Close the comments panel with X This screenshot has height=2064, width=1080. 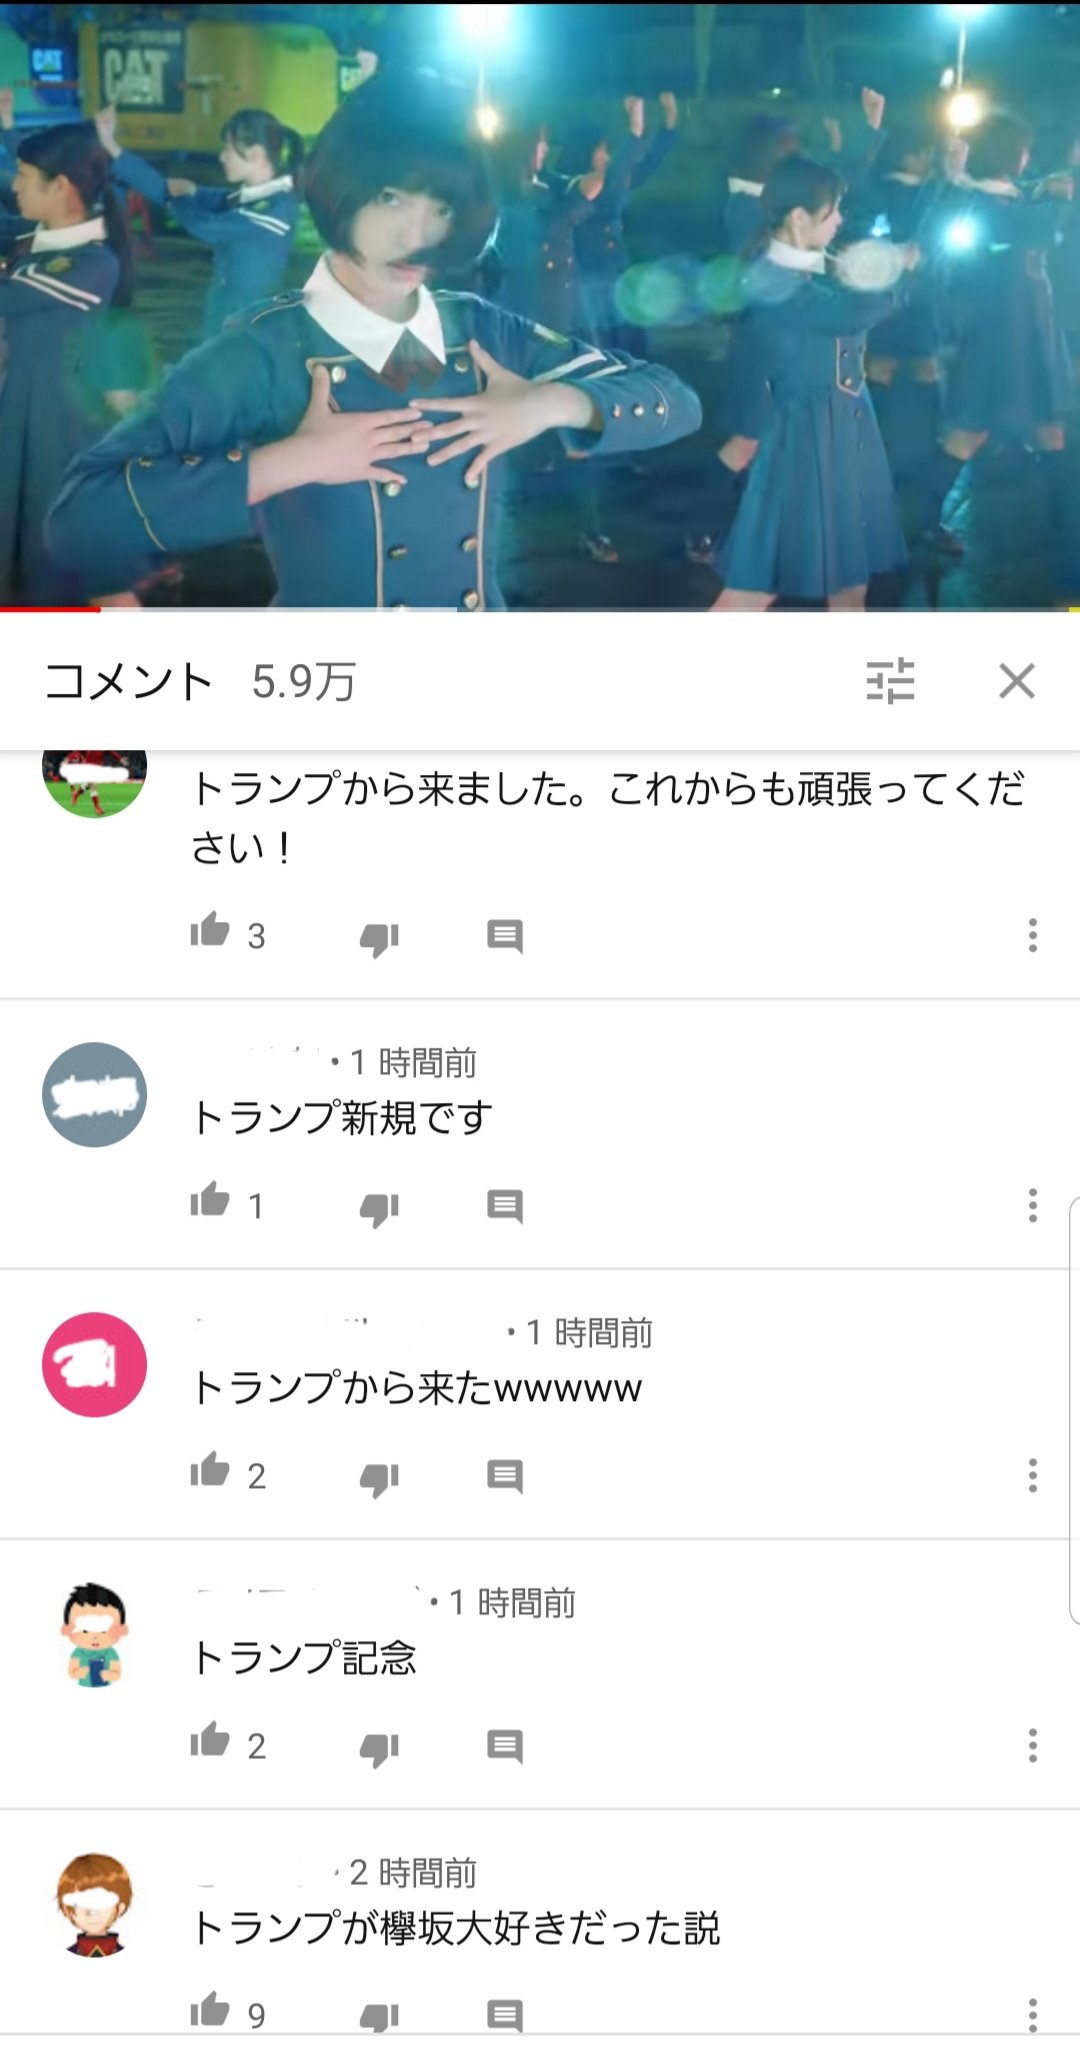1017,681
